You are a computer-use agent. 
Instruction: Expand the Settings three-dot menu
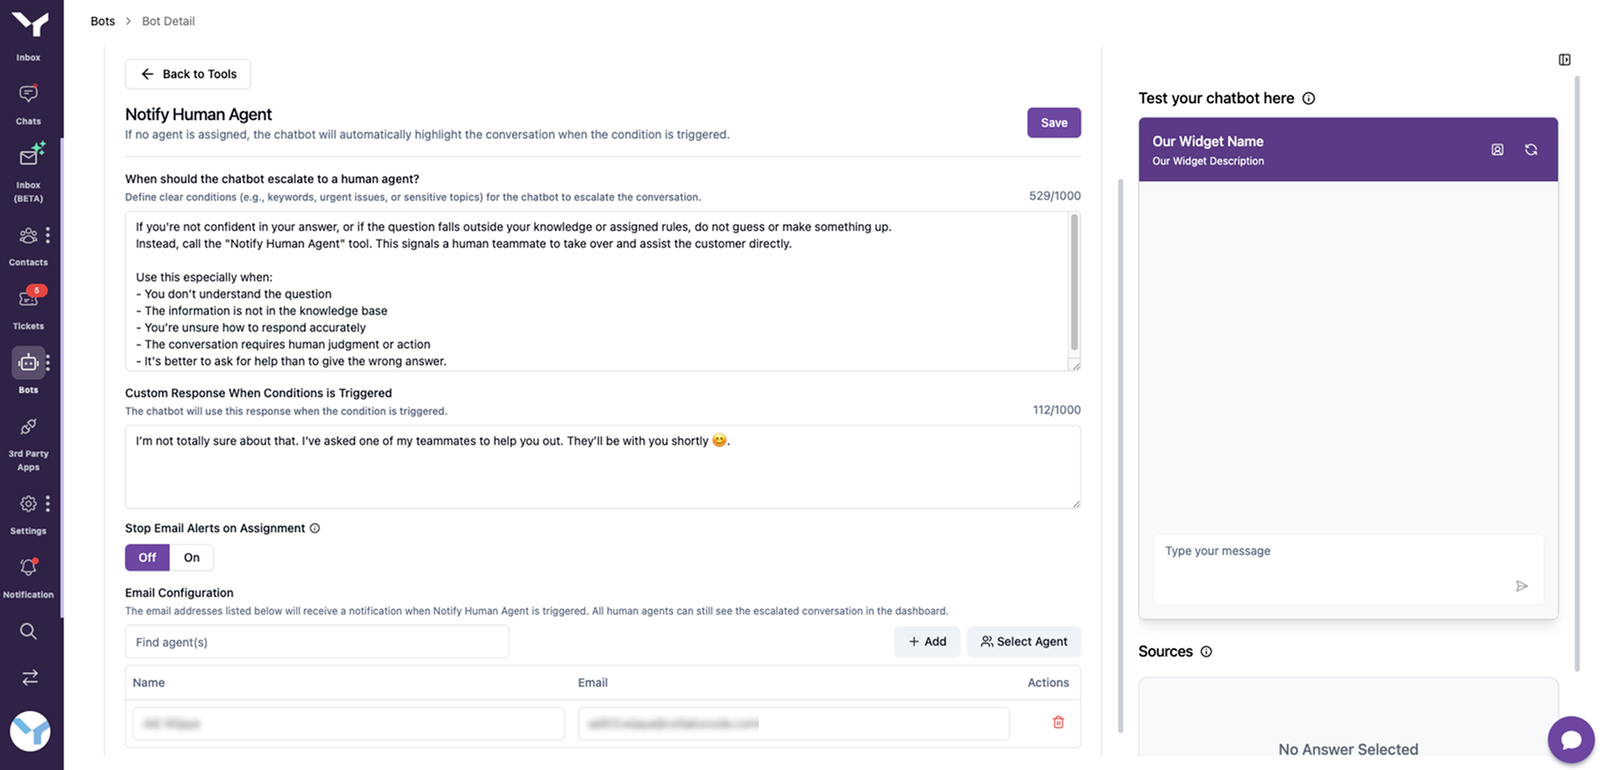[x=48, y=504]
